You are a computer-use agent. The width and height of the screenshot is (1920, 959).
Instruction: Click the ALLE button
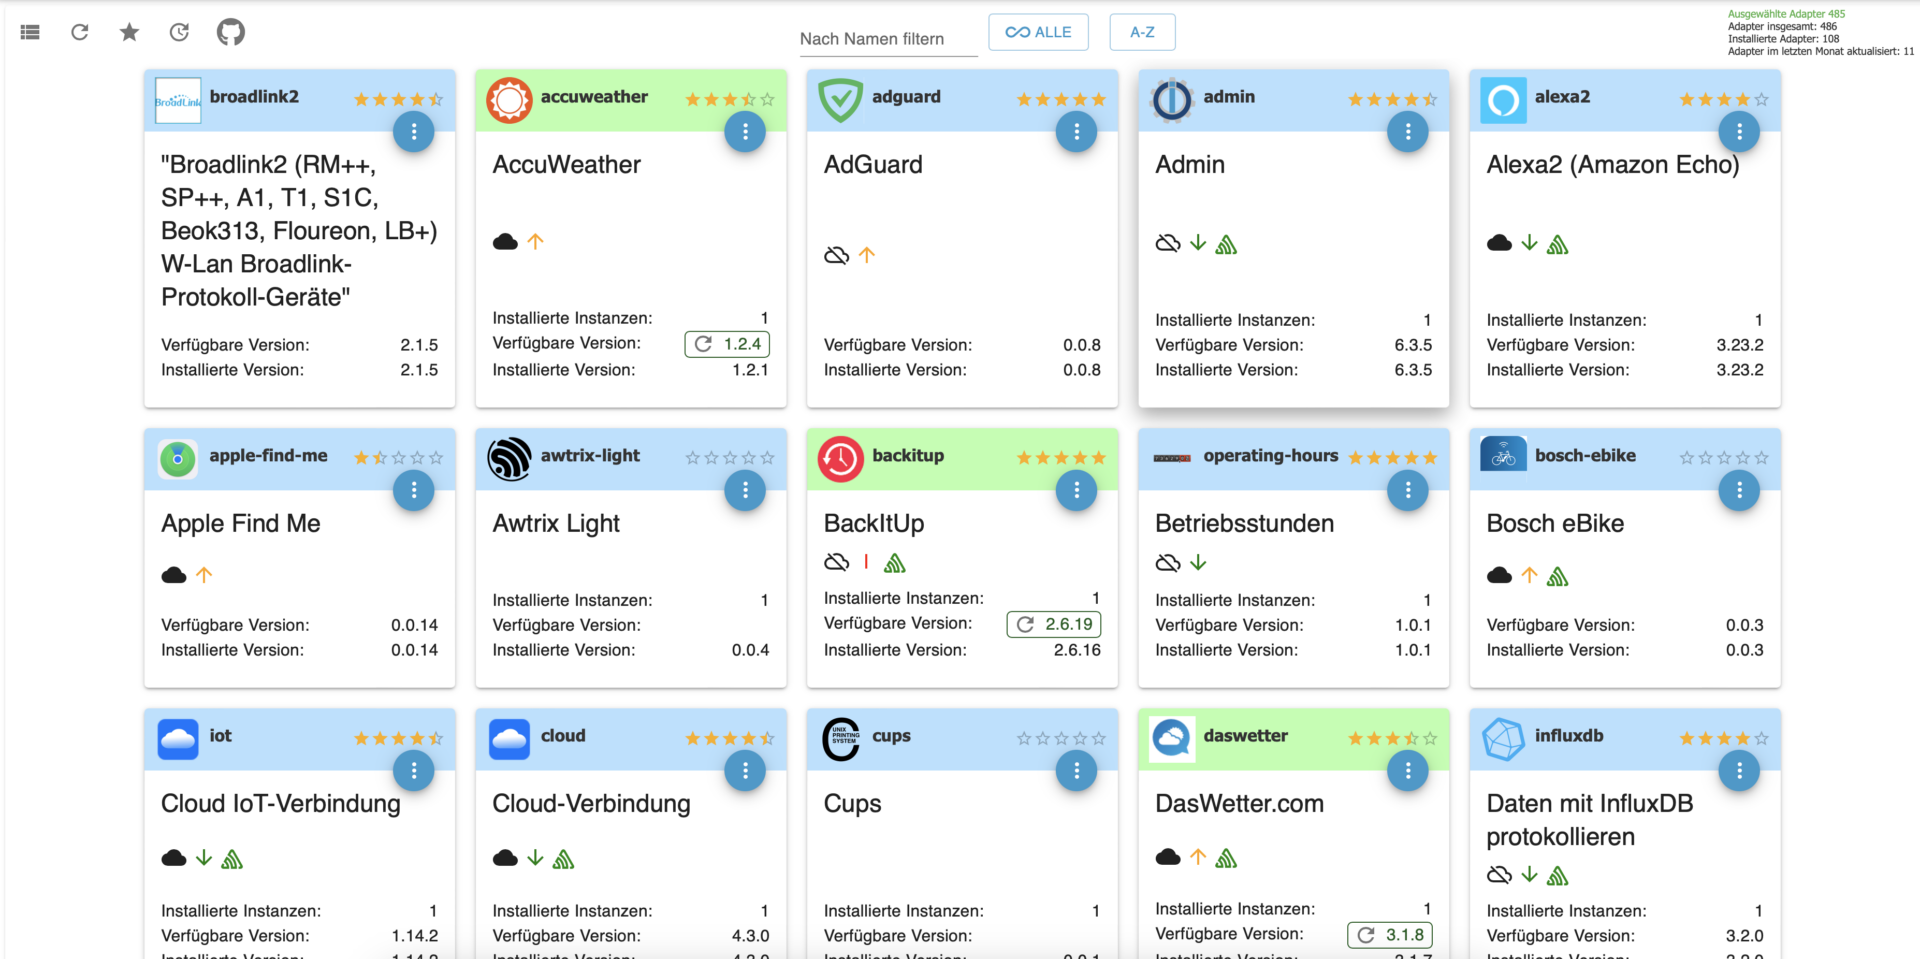1038,32
